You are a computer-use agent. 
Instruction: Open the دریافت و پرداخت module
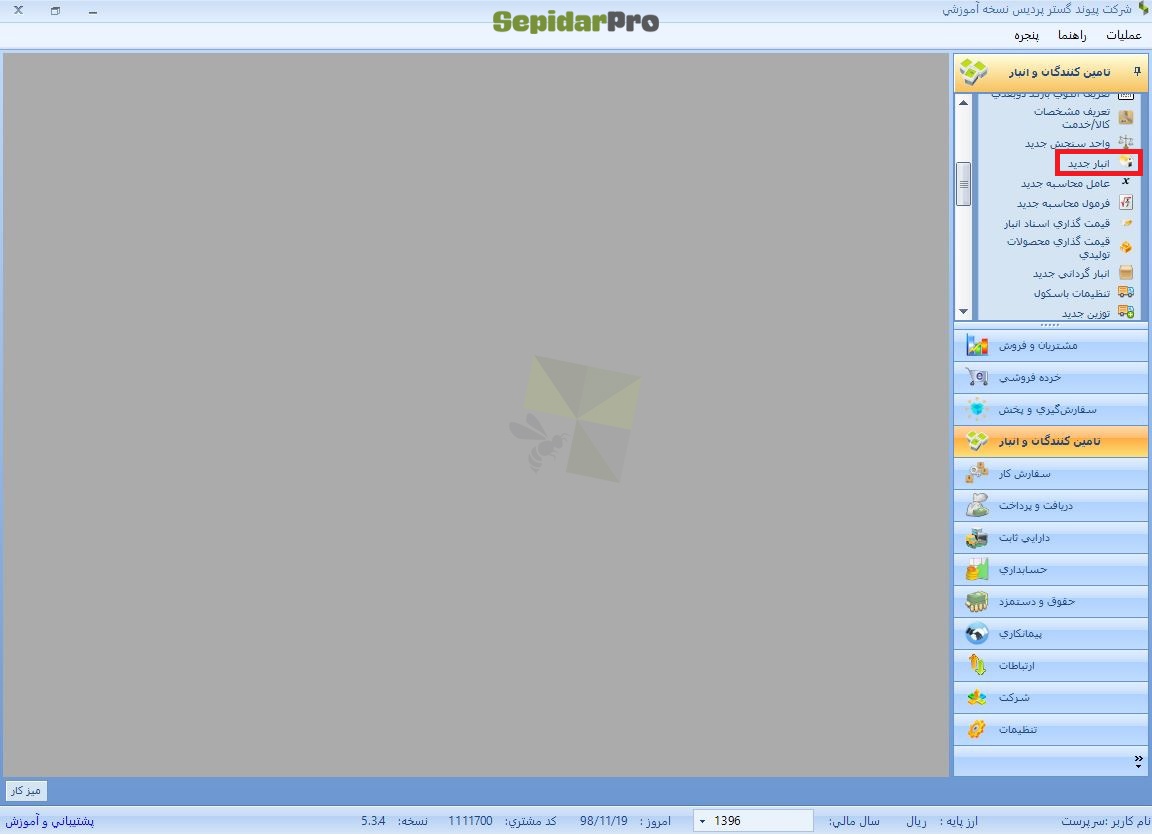(x=1051, y=505)
